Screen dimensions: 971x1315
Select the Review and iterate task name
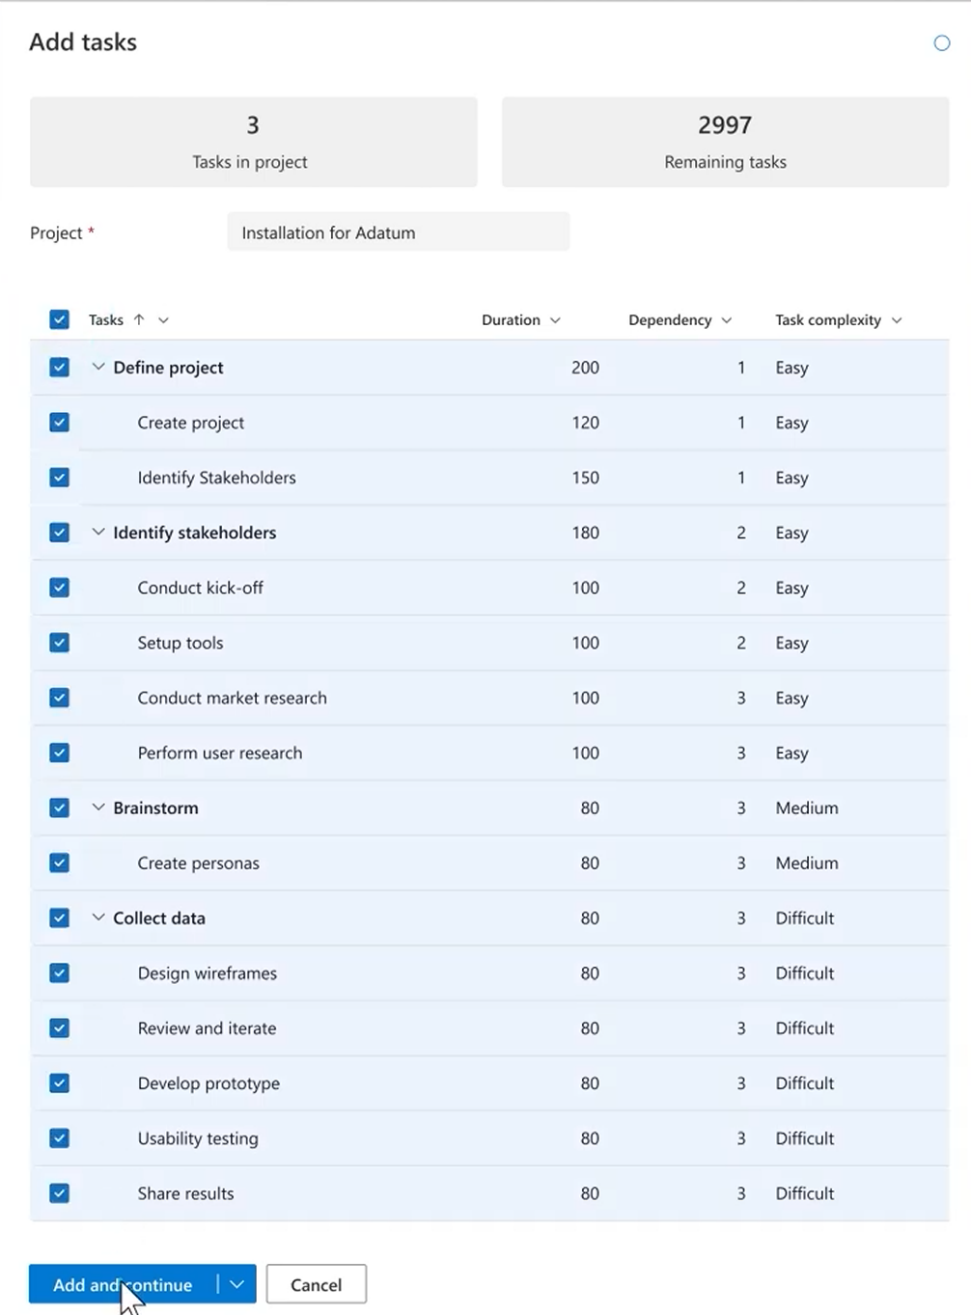207,1028
